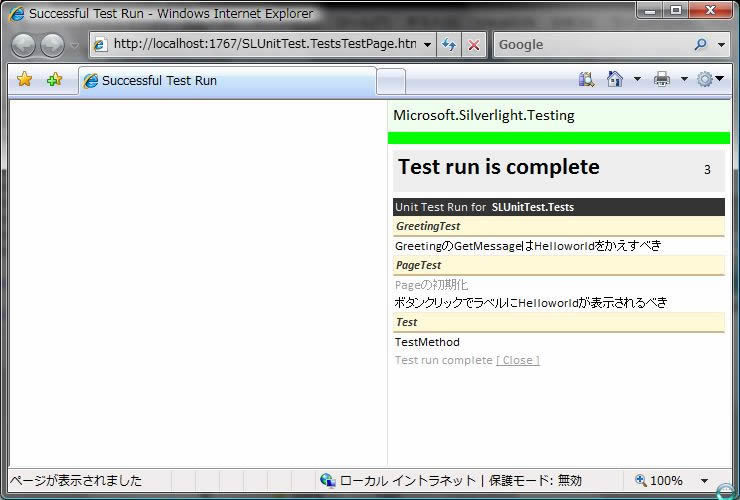Click into the Google search box
The width and height of the screenshot is (740, 500).
[593, 44]
